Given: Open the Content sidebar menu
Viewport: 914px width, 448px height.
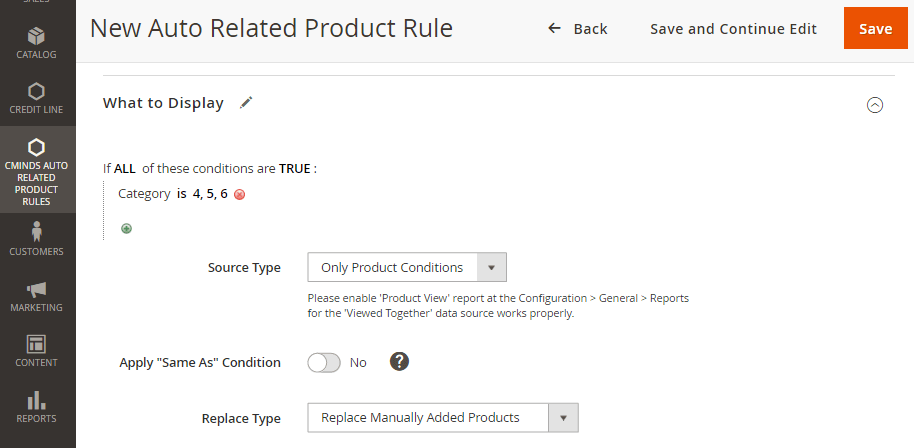Looking at the screenshot, I should click(x=37, y=350).
